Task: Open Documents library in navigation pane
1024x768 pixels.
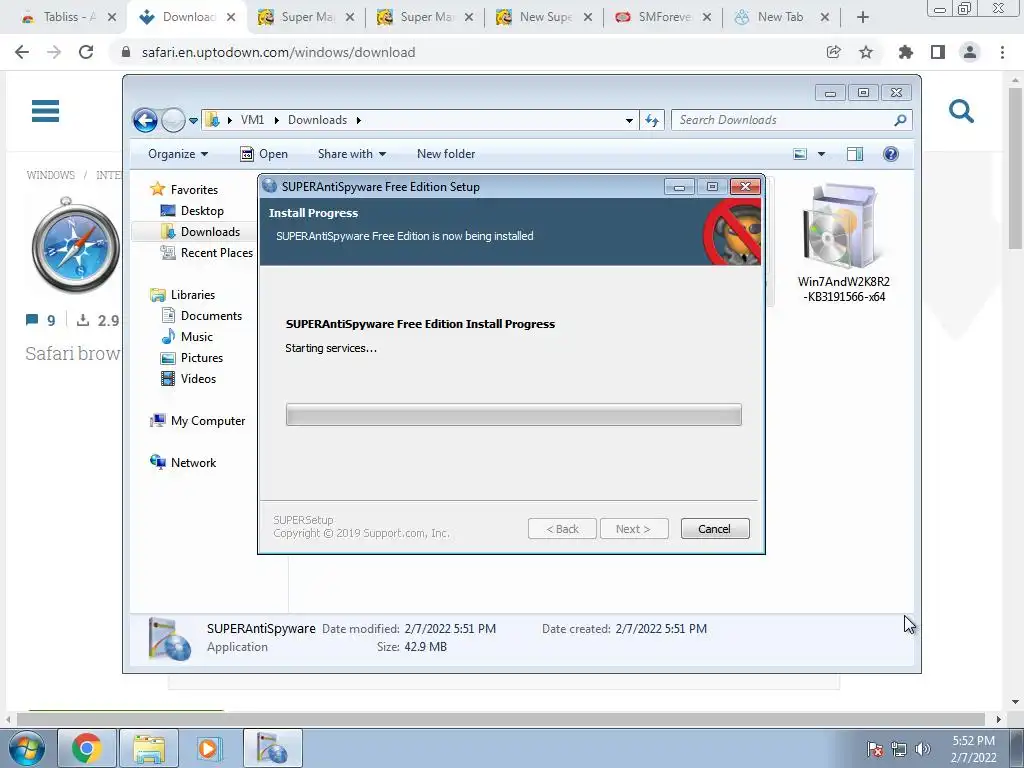Action: 201,316
